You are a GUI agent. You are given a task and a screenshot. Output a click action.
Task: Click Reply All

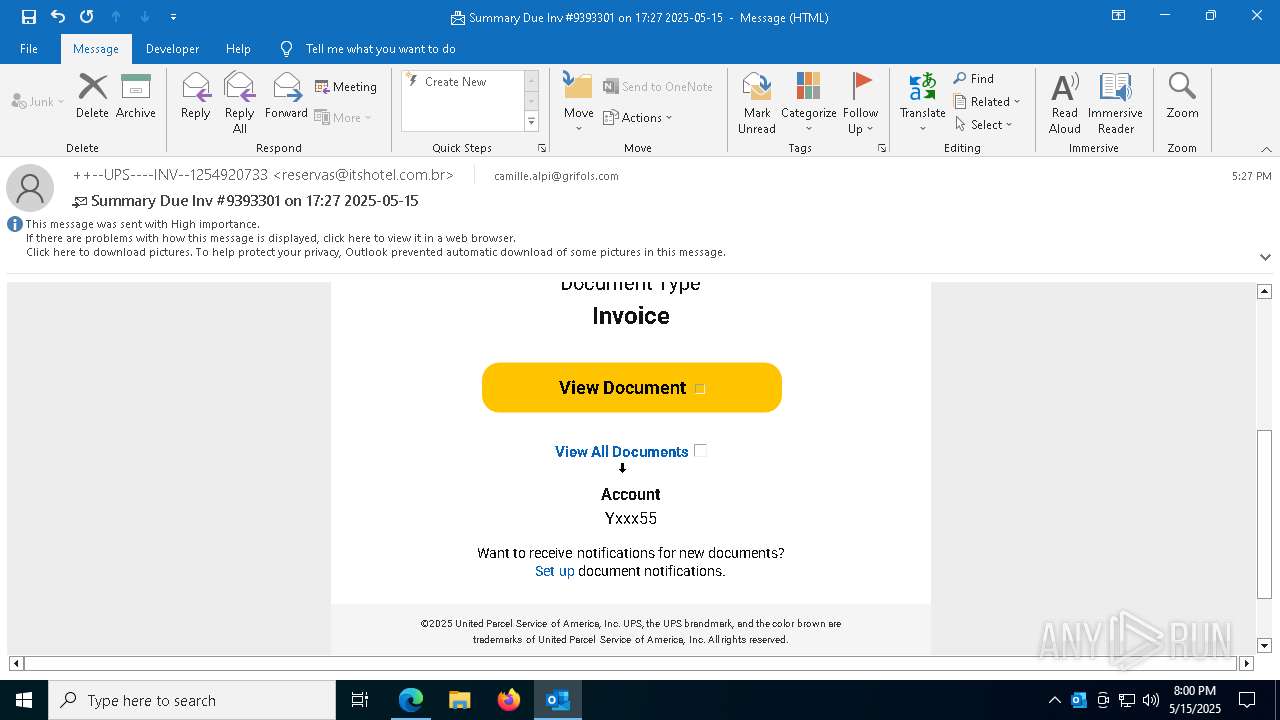pos(240,103)
